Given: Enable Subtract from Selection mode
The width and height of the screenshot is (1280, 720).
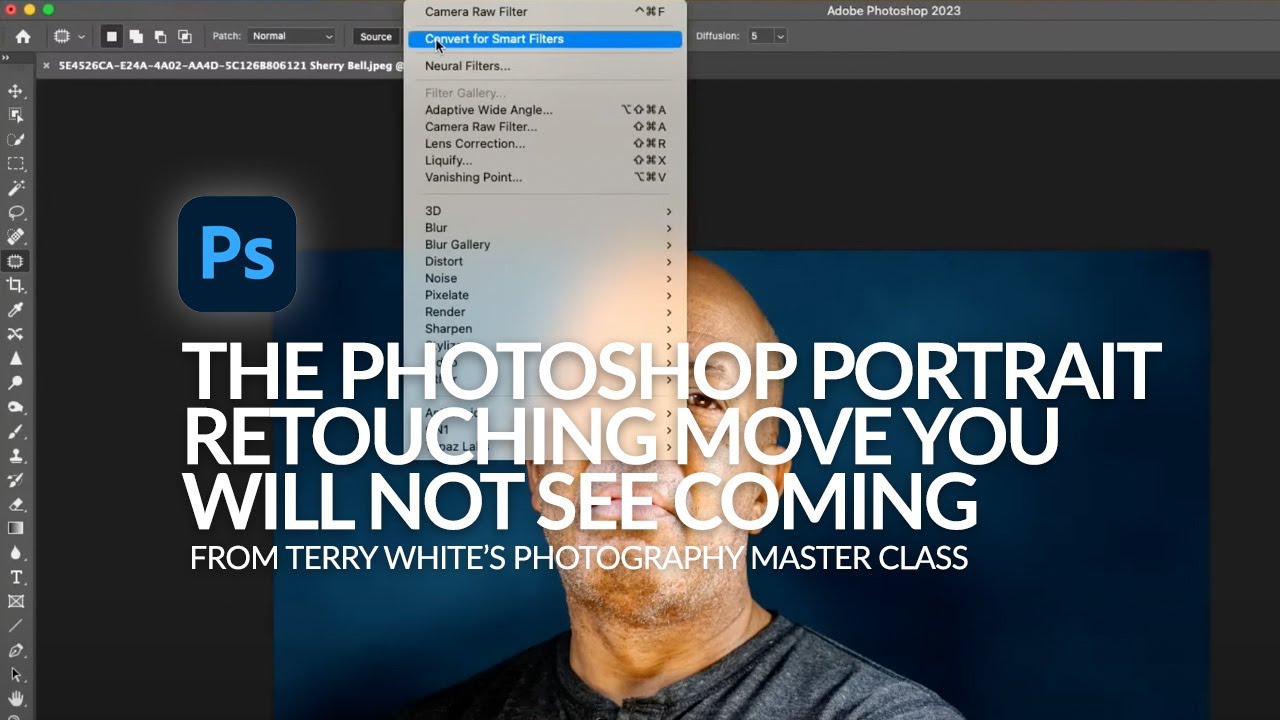Looking at the screenshot, I should (x=160, y=36).
